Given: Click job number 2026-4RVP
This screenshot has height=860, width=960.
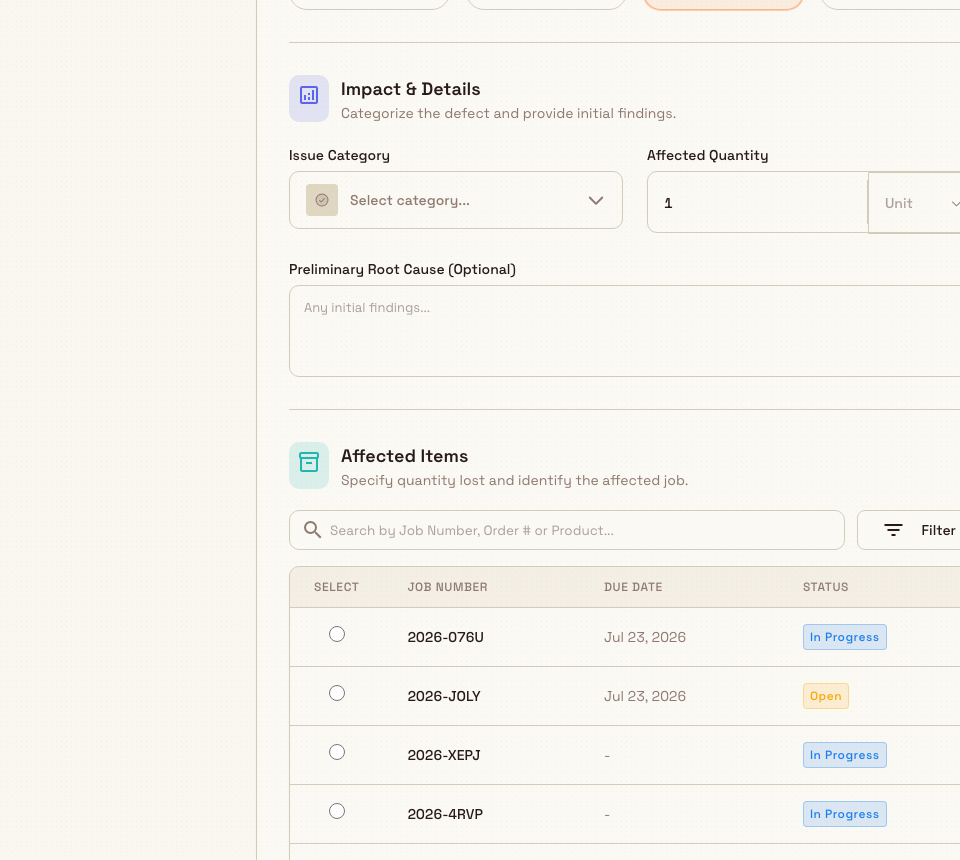Looking at the screenshot, I should tap(445, 814).
